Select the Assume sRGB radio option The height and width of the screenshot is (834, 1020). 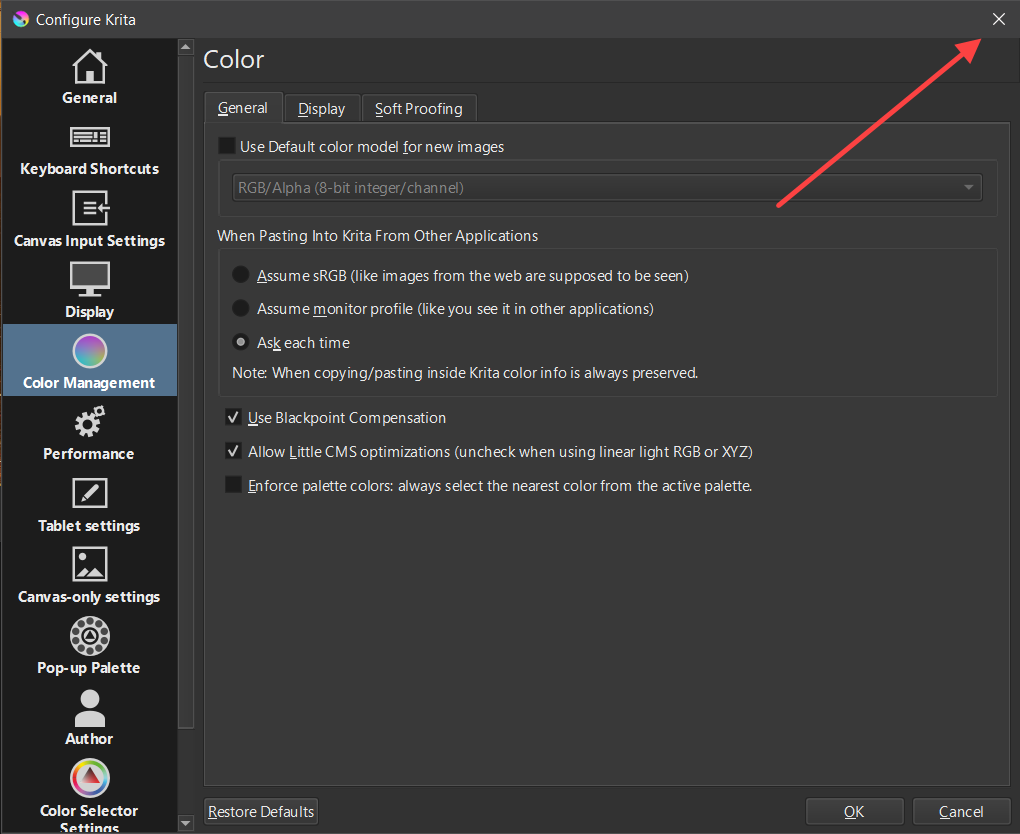(241, 275)
